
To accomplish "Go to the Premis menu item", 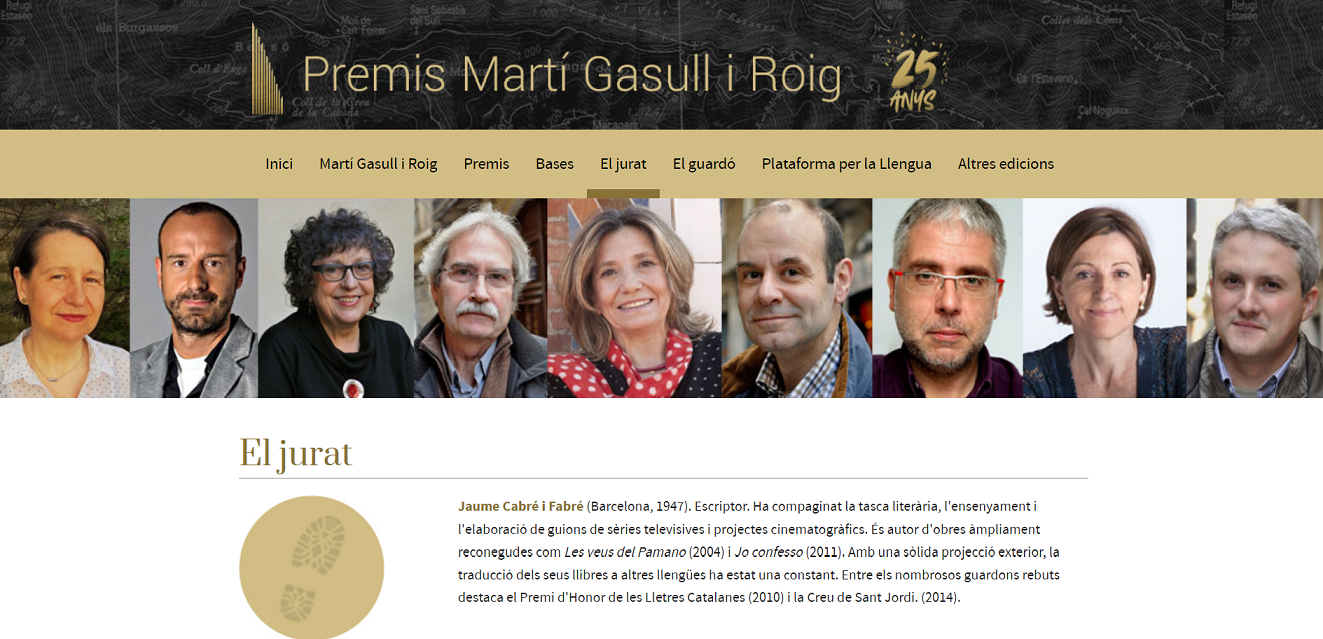I will [486, 164].
